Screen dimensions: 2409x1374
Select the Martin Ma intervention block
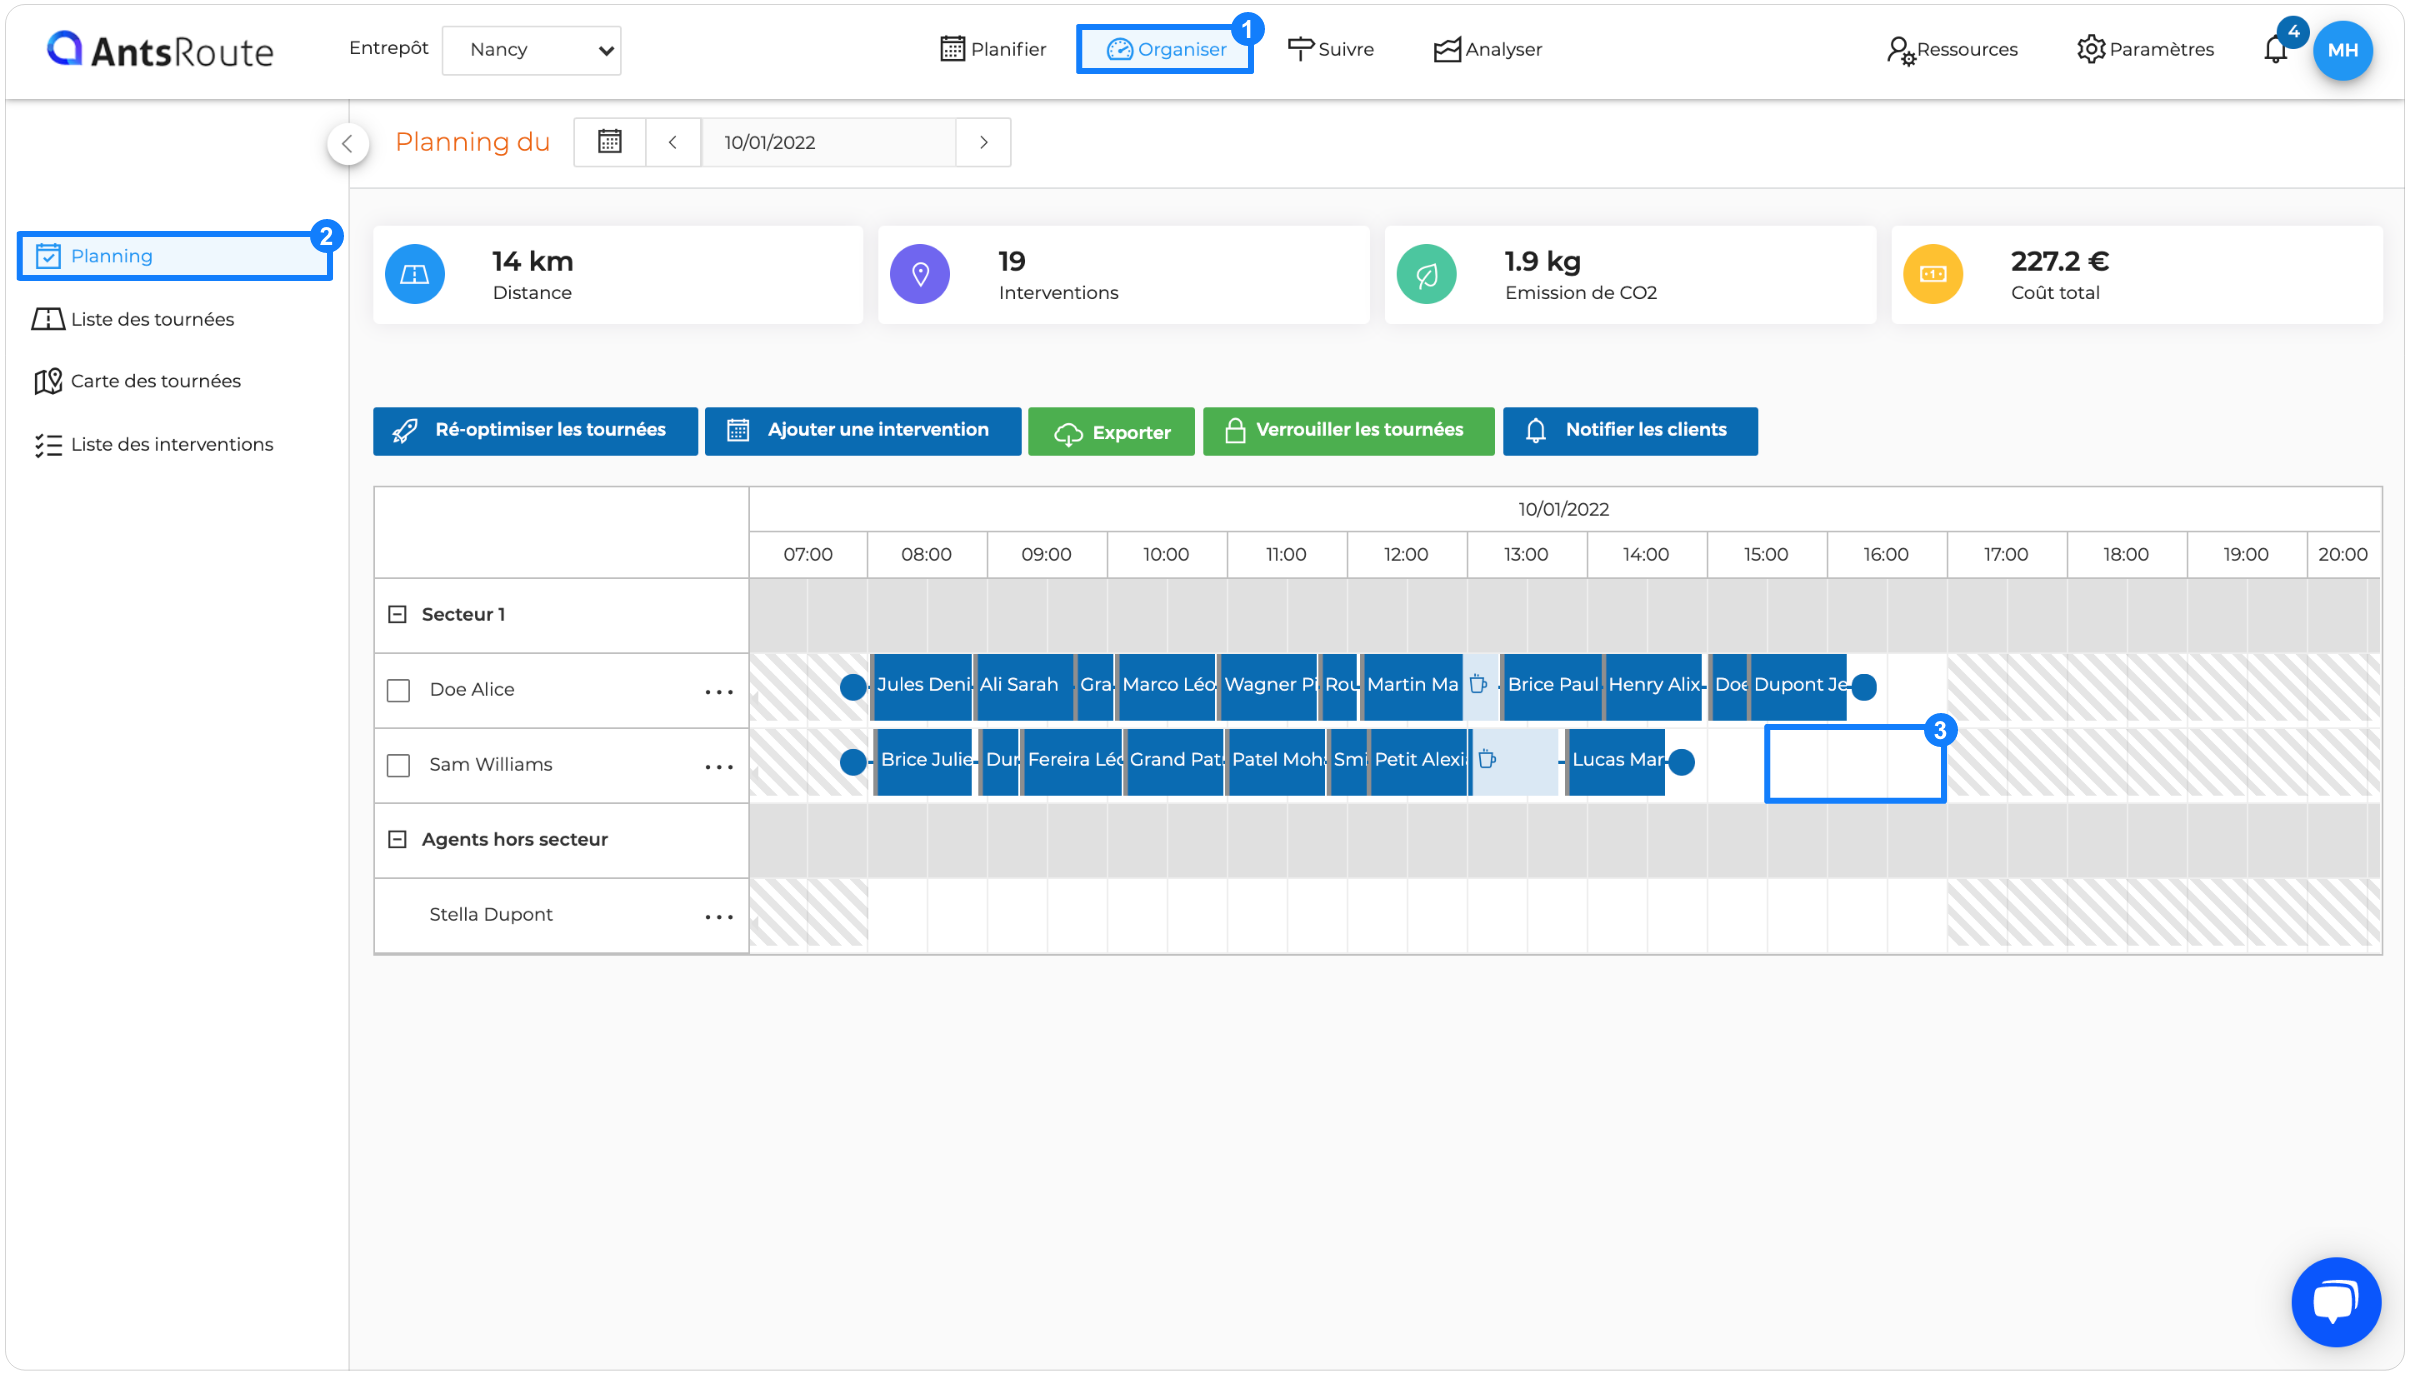(x=1412, y=686)
